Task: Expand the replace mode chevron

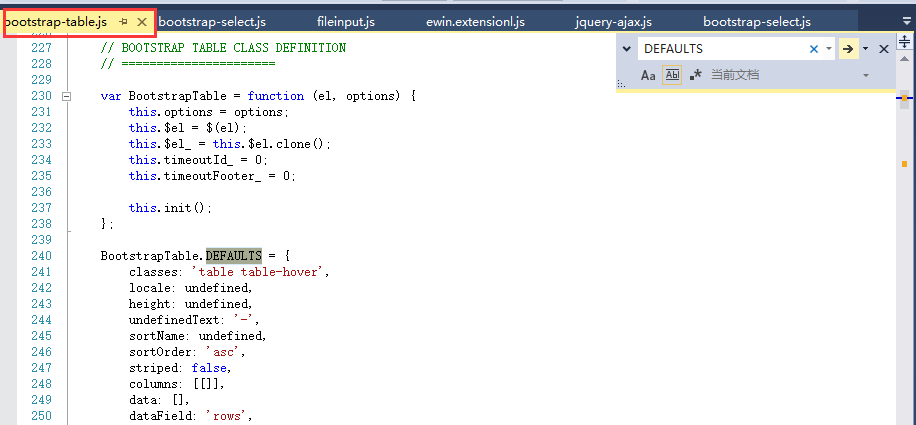Action: pos(627,49)
